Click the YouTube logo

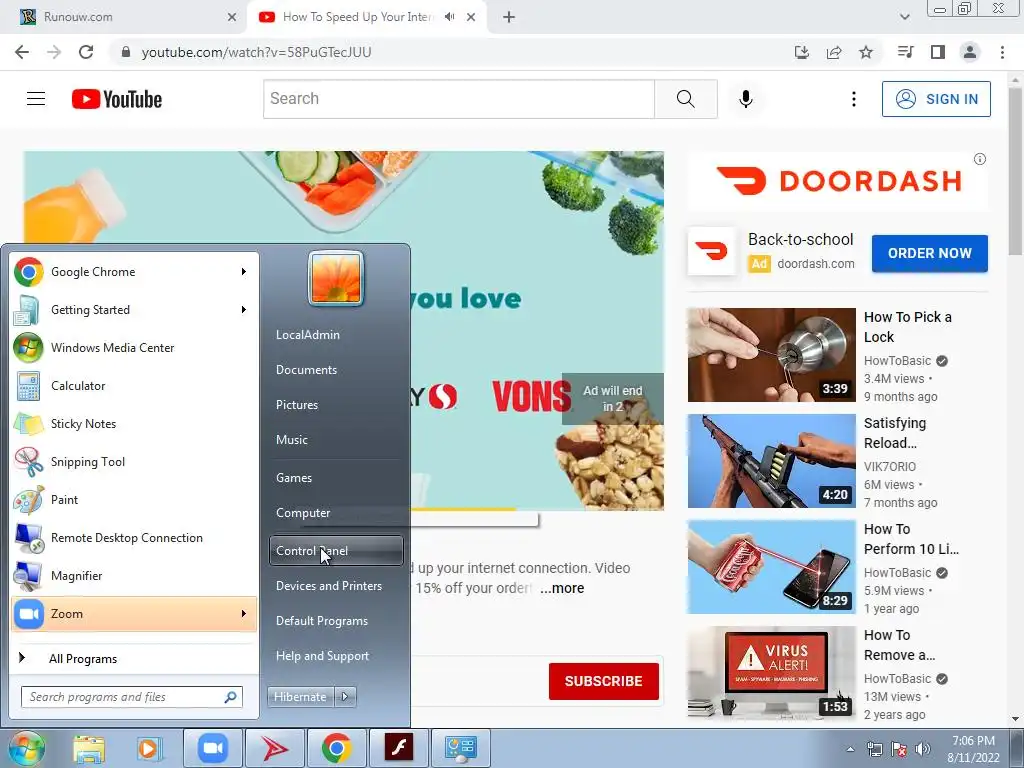coord(117,99)
